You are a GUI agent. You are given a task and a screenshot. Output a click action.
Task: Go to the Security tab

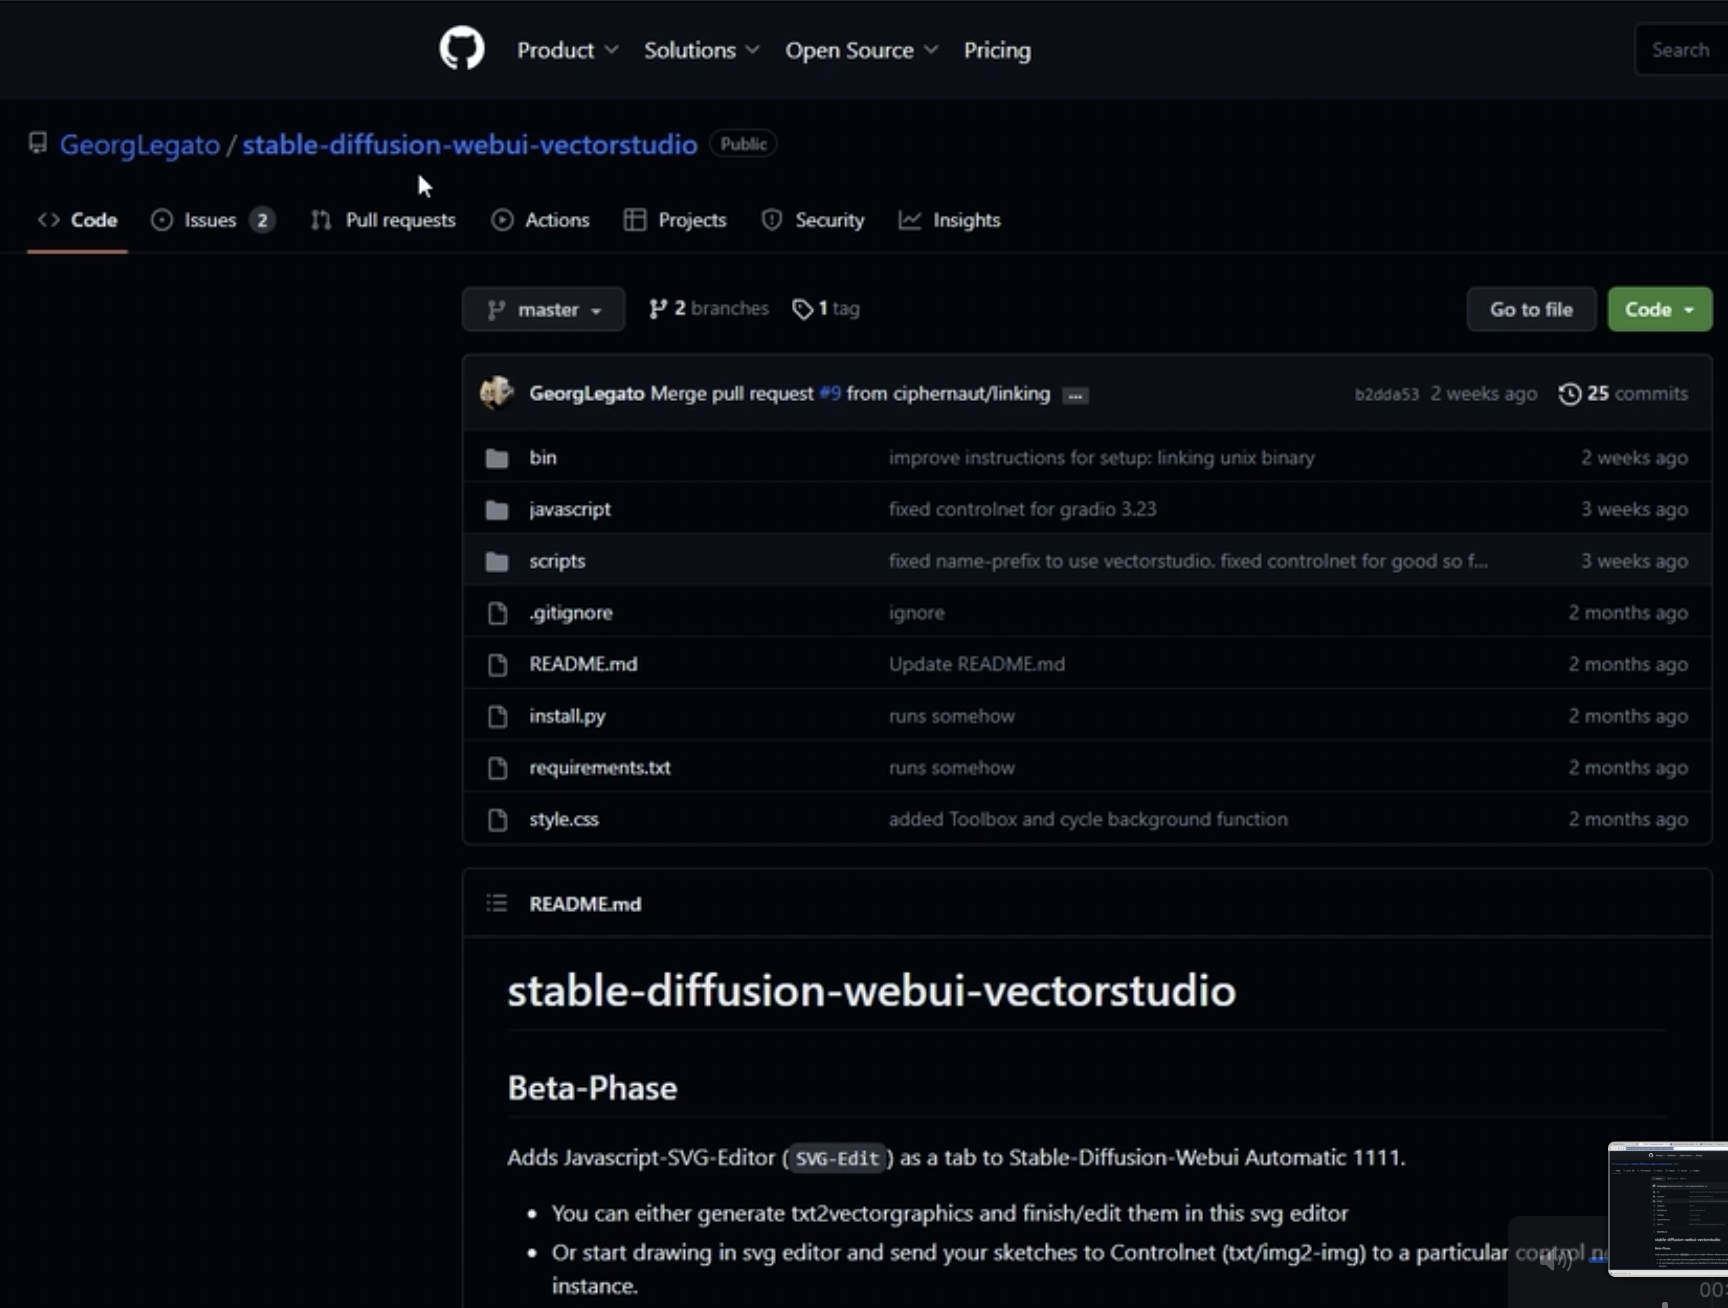click(813, 220)
